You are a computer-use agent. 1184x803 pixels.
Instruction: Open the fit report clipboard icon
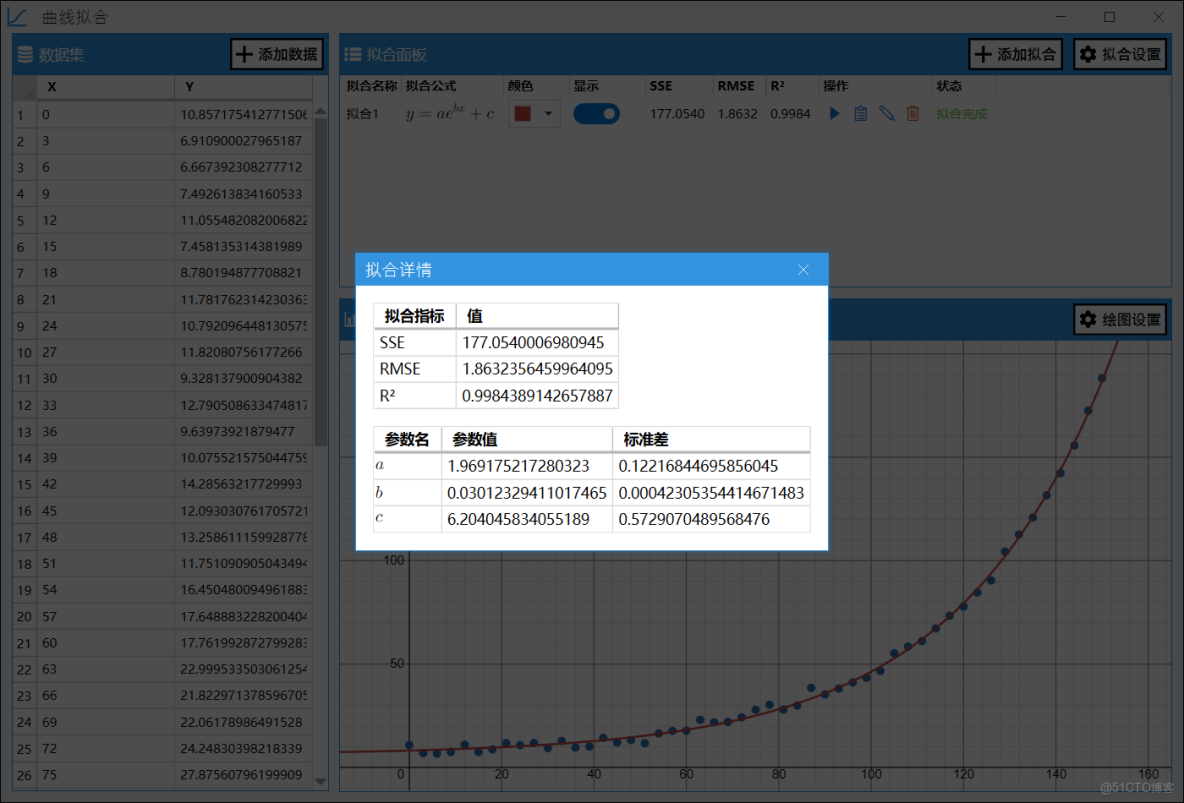pyautogui.click(x=860, y=113)
